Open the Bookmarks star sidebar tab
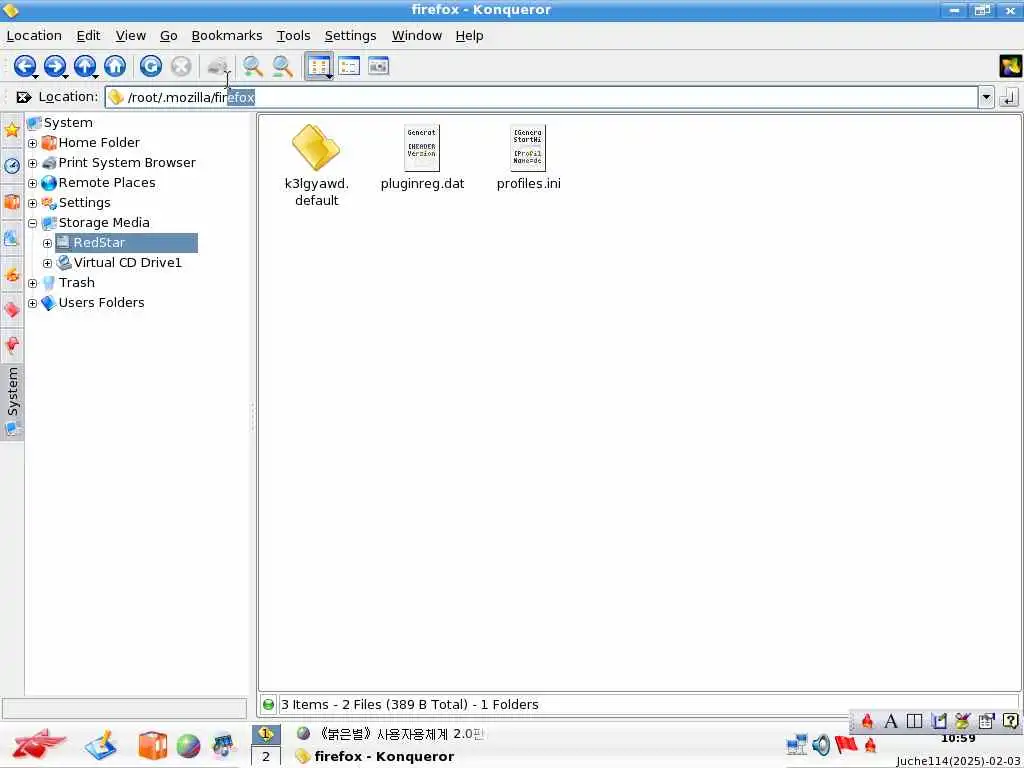 [x=12, y=130]
